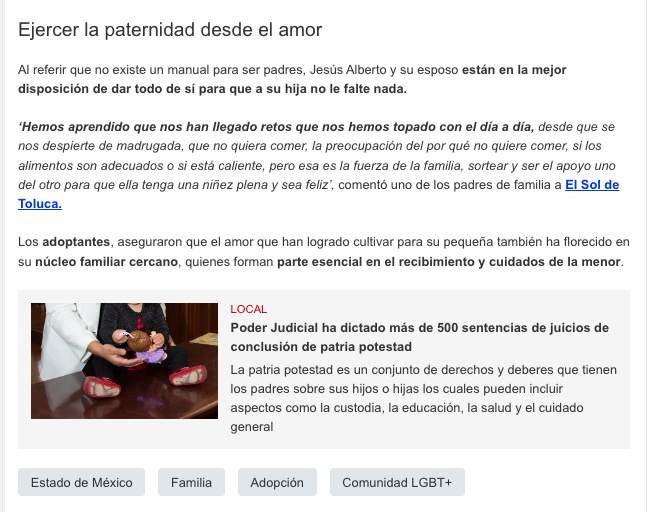The height and width of the screenshot is (512, 655).
Task: Click the paragraph mentioning Jesús Alberto
Action: (292, 79)
